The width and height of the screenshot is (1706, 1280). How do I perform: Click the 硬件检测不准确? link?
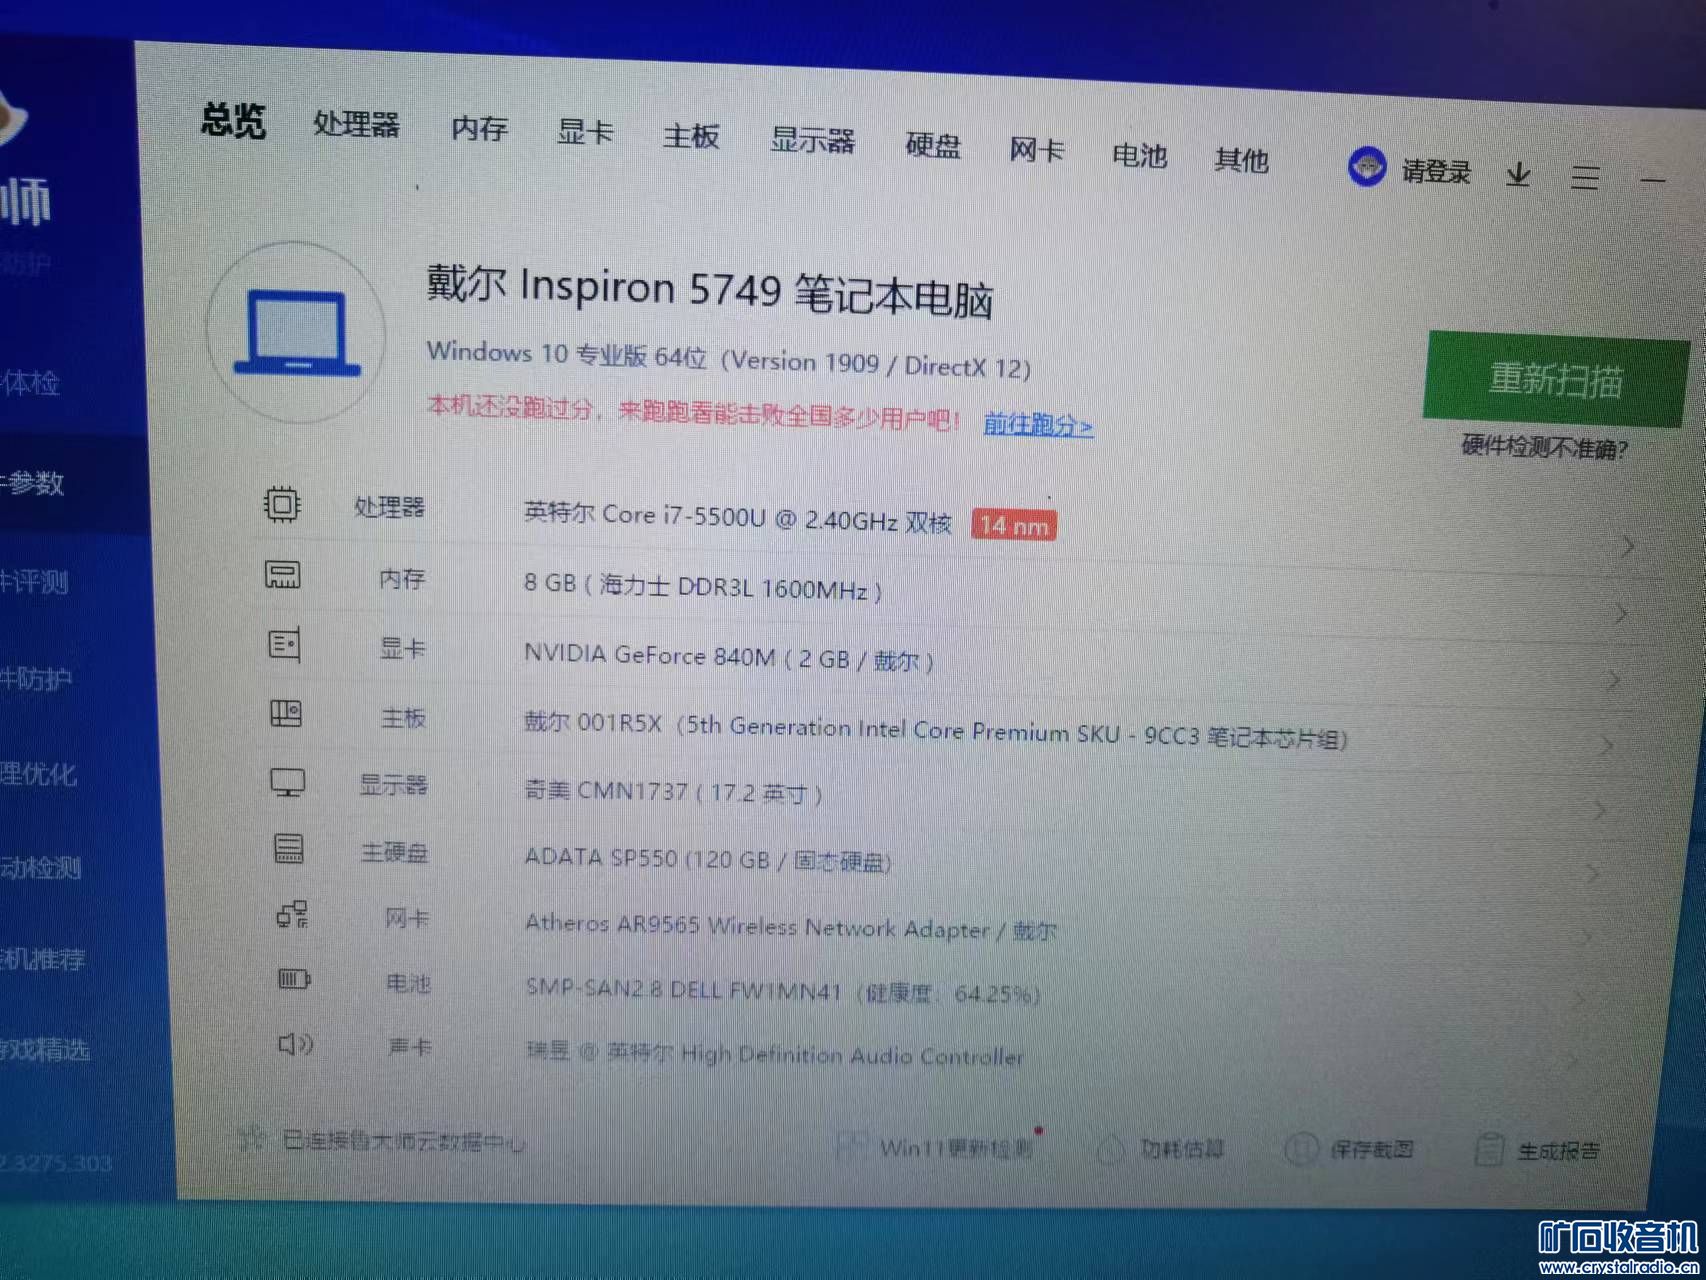coord(1545,447)
